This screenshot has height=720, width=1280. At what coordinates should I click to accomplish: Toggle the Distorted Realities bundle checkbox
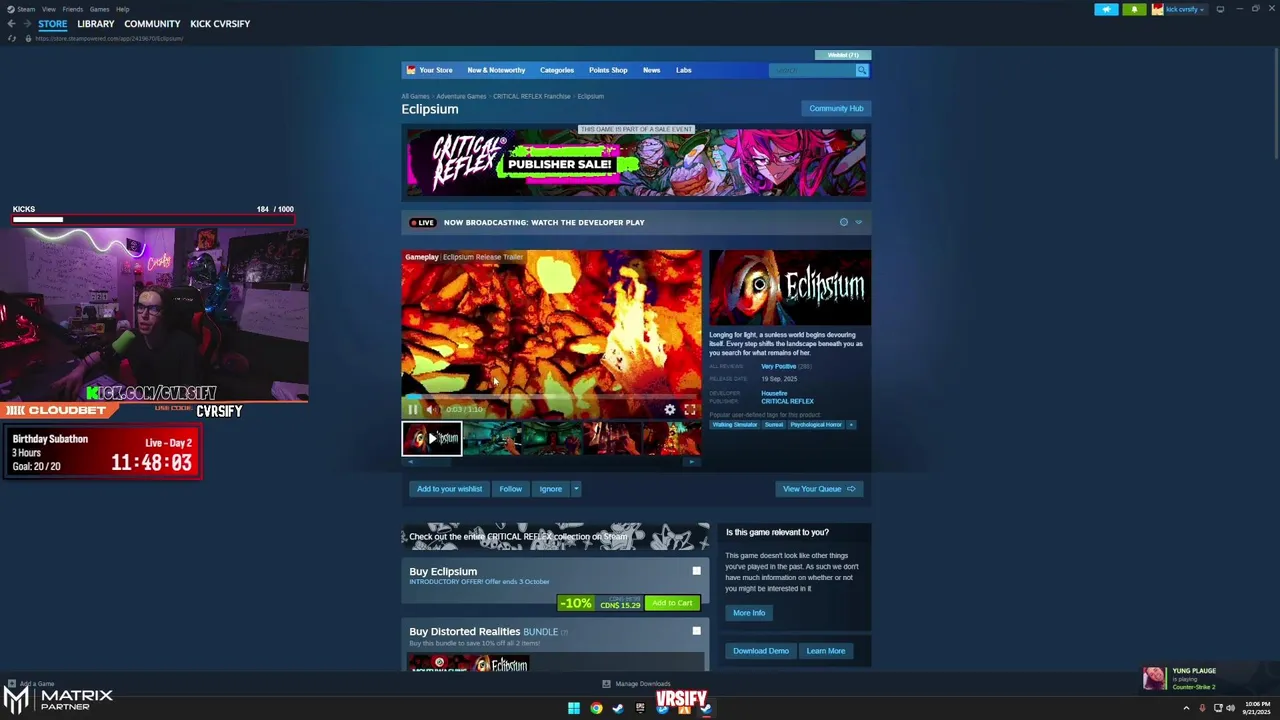tap(697, 631)
